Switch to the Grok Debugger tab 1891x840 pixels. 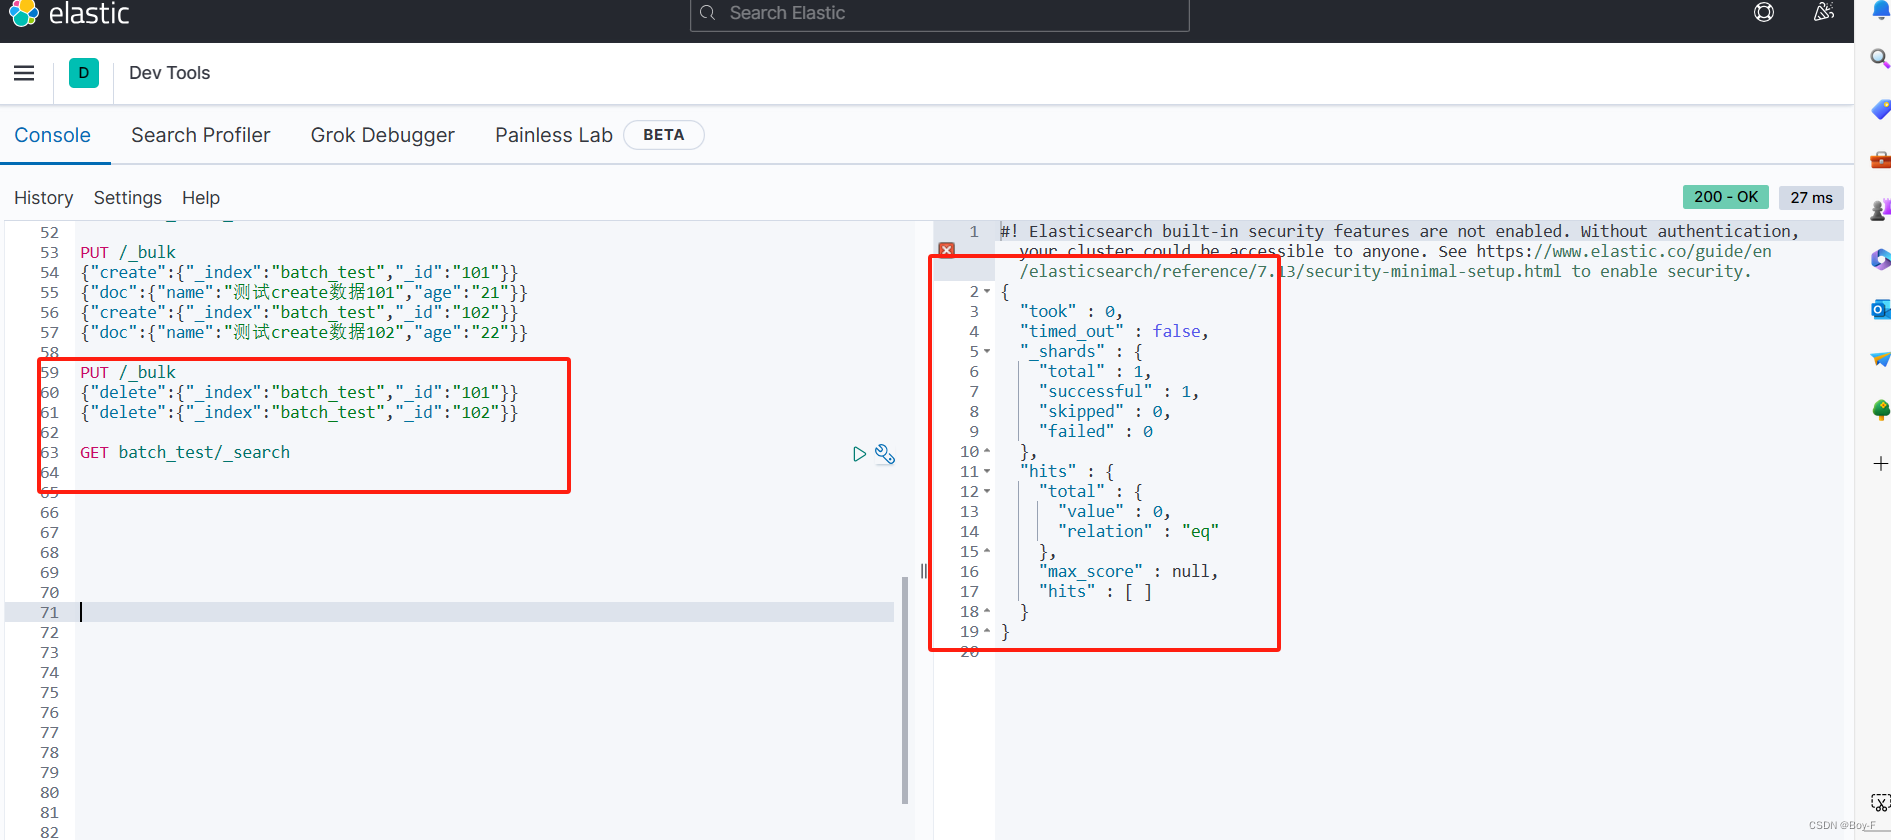click(x=383, y=135)
